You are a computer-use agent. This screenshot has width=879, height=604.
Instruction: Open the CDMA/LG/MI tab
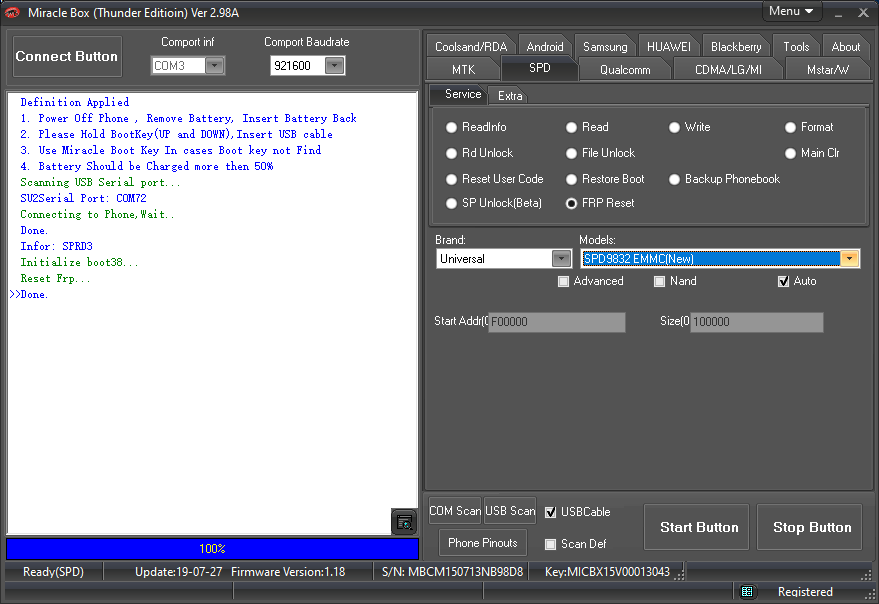728,70
